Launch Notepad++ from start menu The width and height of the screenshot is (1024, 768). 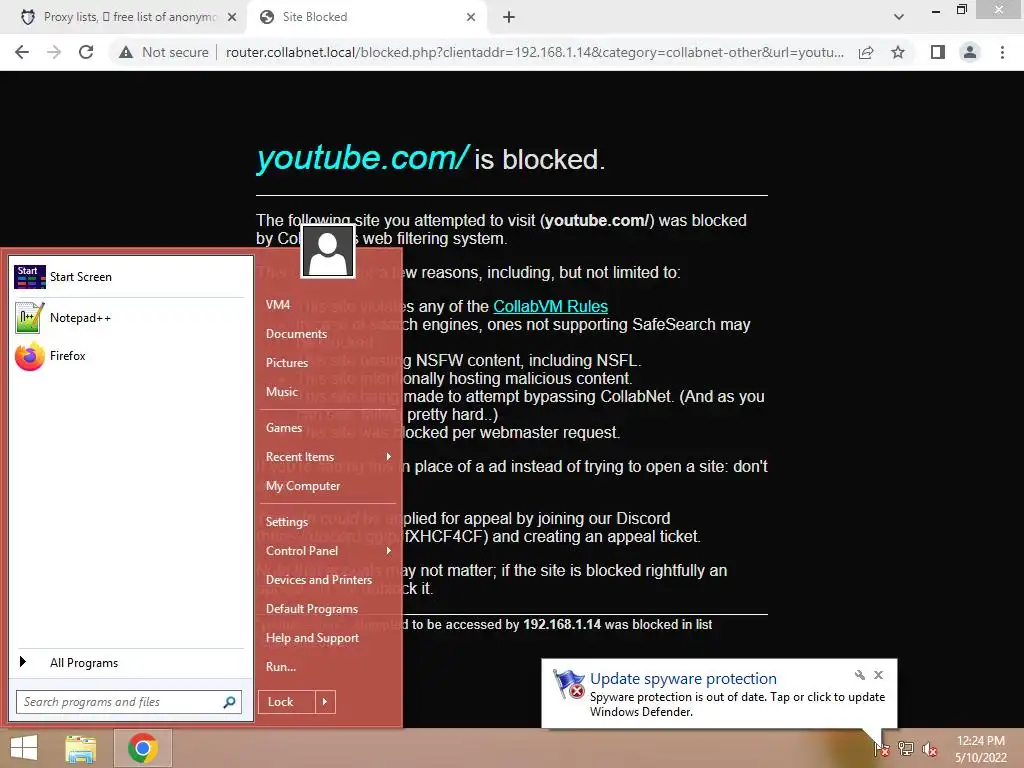[x=129, y=318]
